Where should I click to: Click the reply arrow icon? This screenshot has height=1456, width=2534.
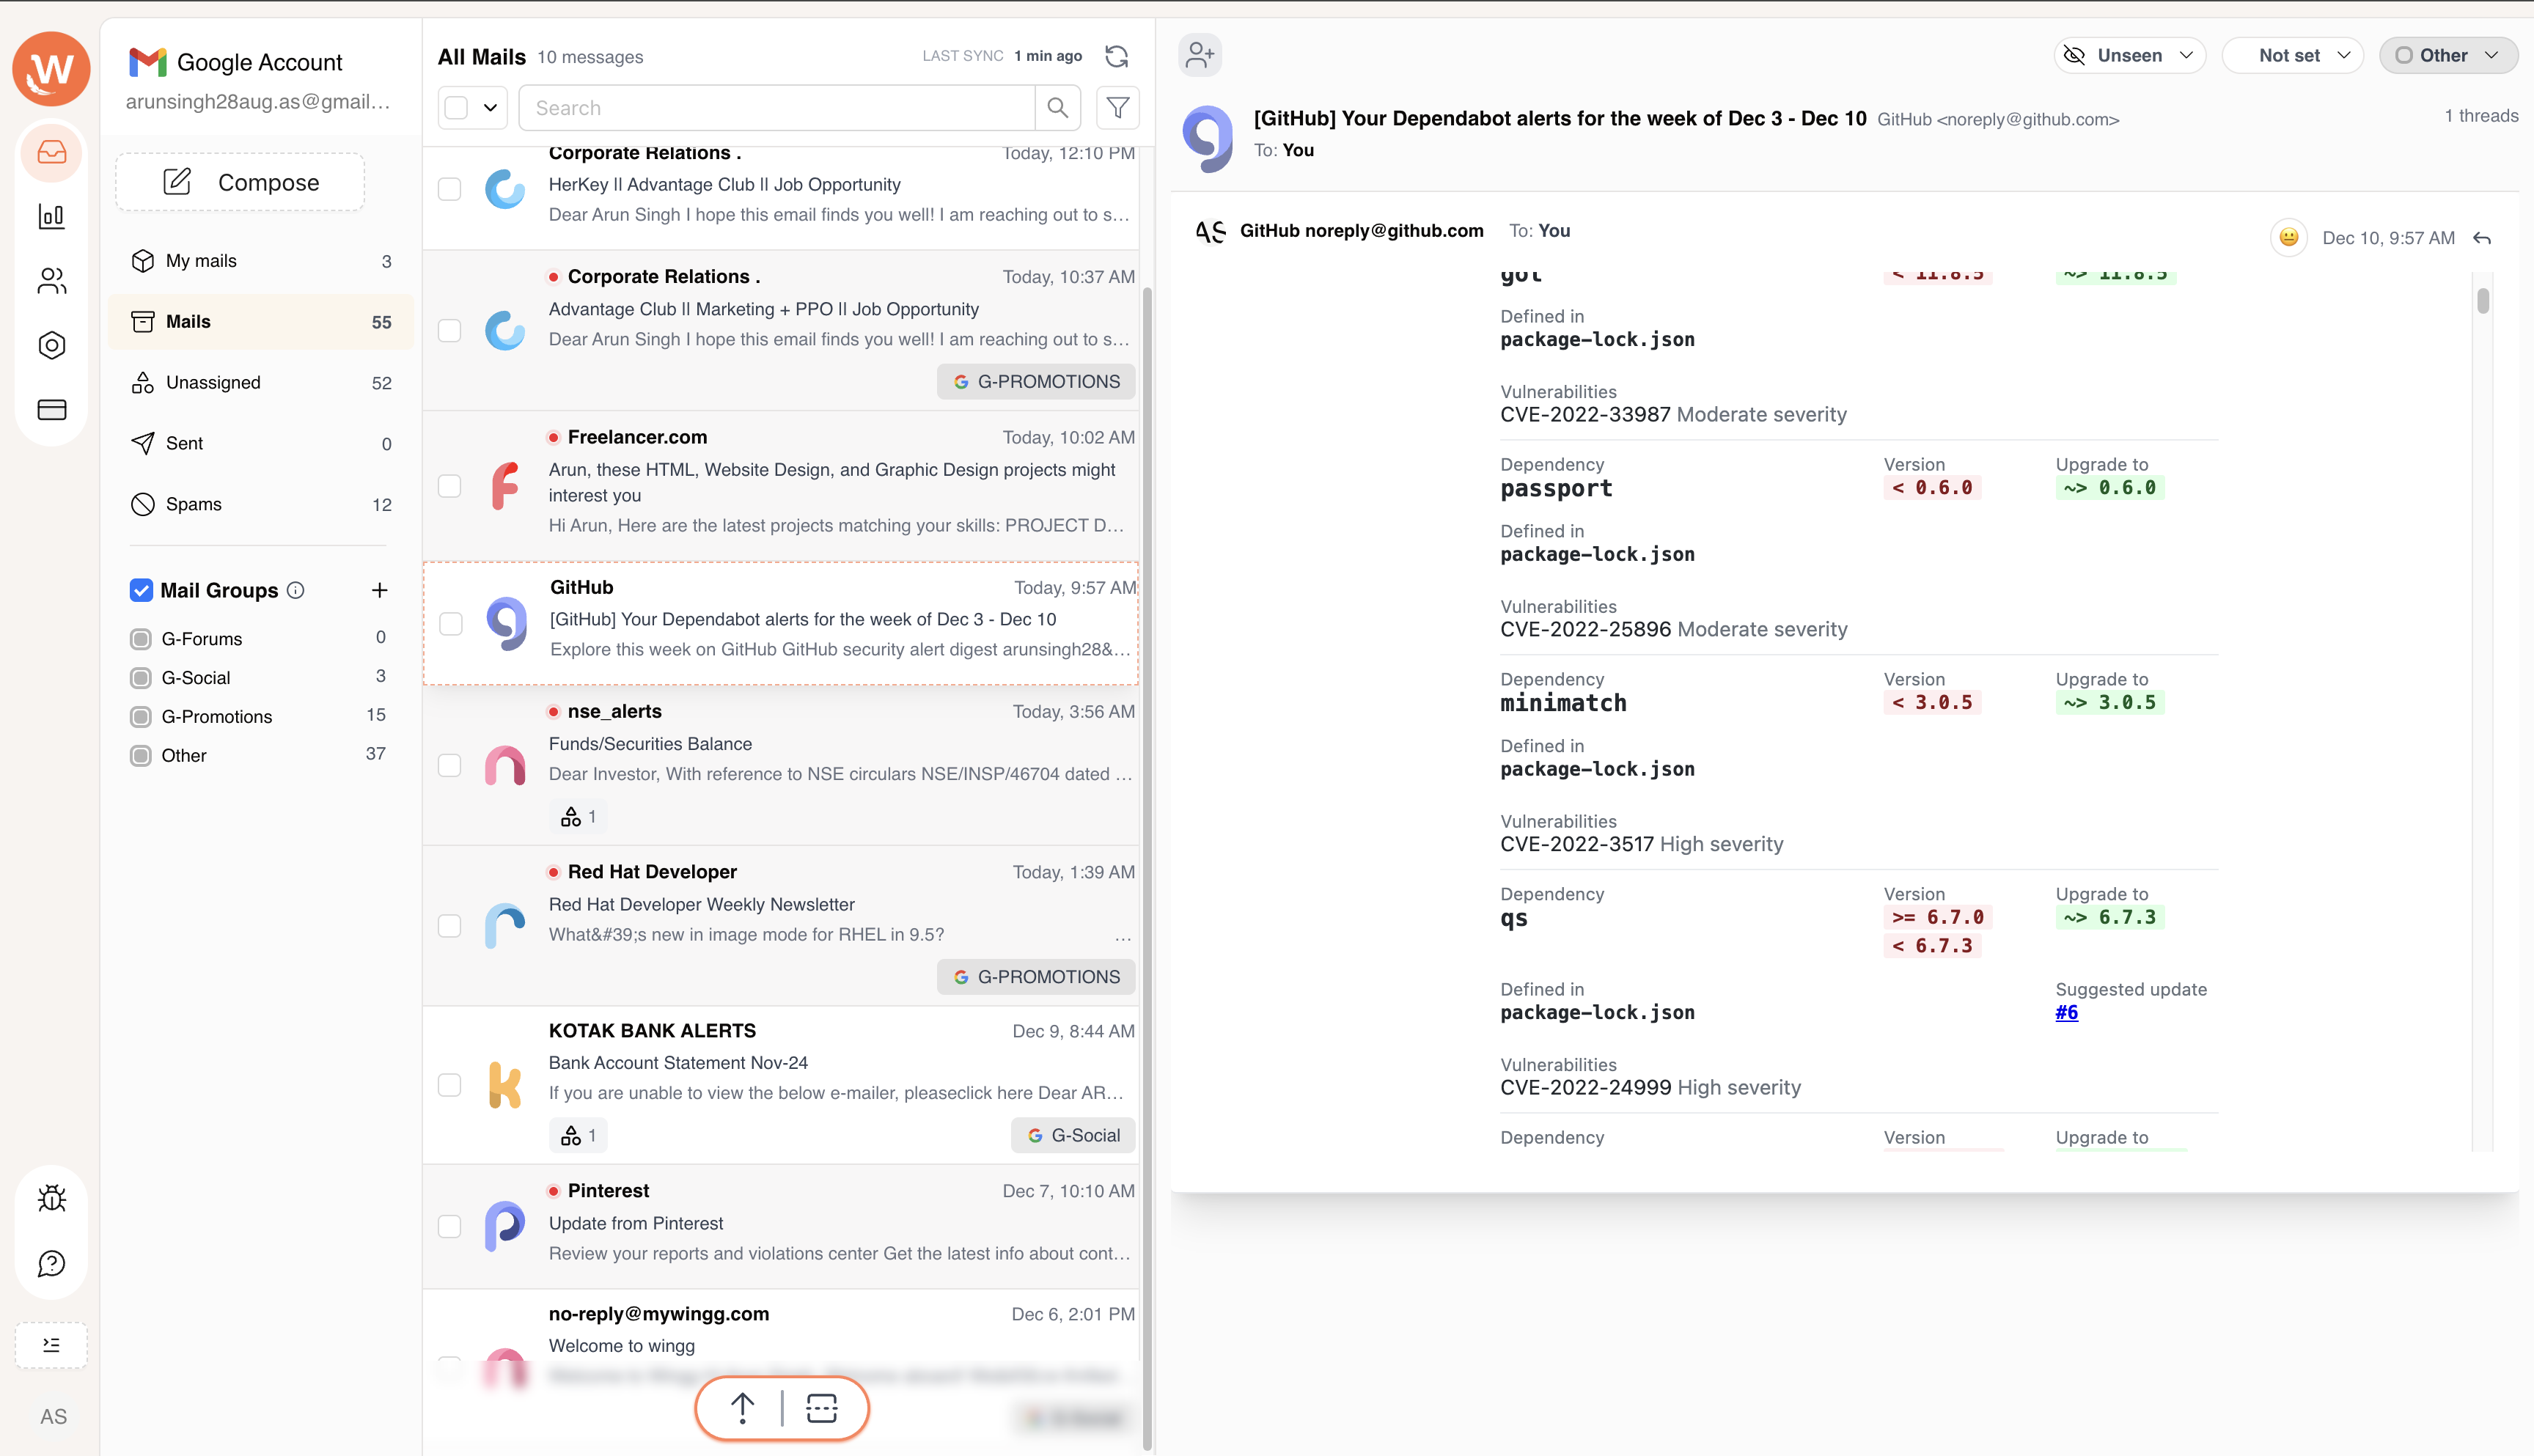(2482, 238)
